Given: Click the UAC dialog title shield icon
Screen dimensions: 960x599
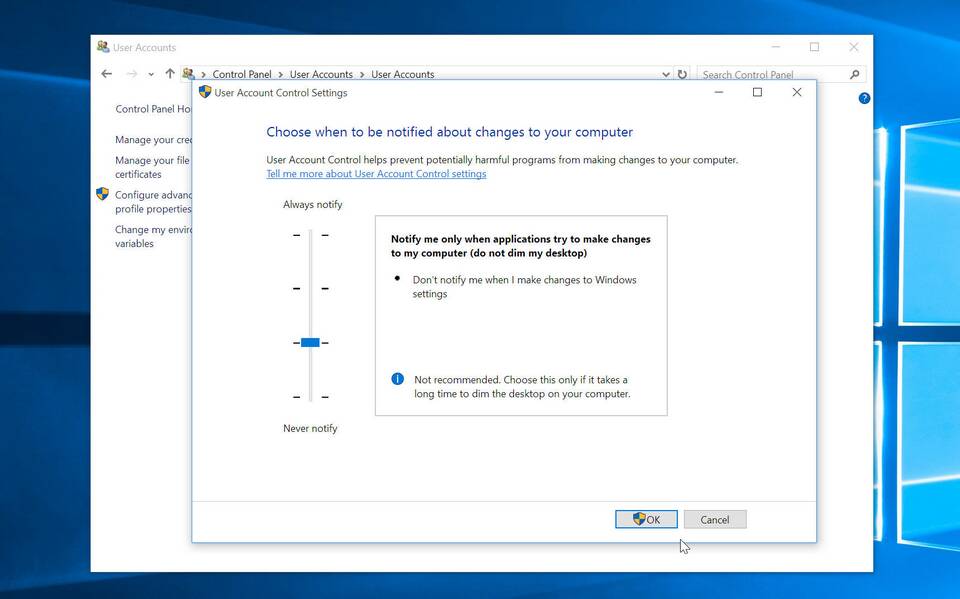Looking at the screenshot, I should tap(205, 92).
